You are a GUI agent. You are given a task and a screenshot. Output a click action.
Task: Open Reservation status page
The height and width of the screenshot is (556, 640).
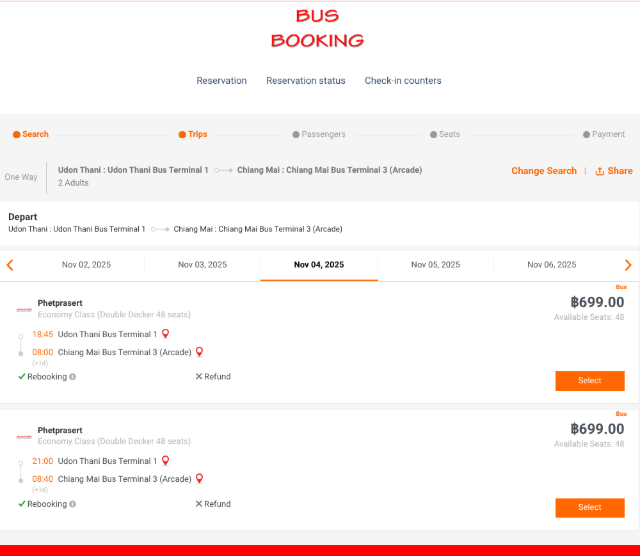(305, 81)
